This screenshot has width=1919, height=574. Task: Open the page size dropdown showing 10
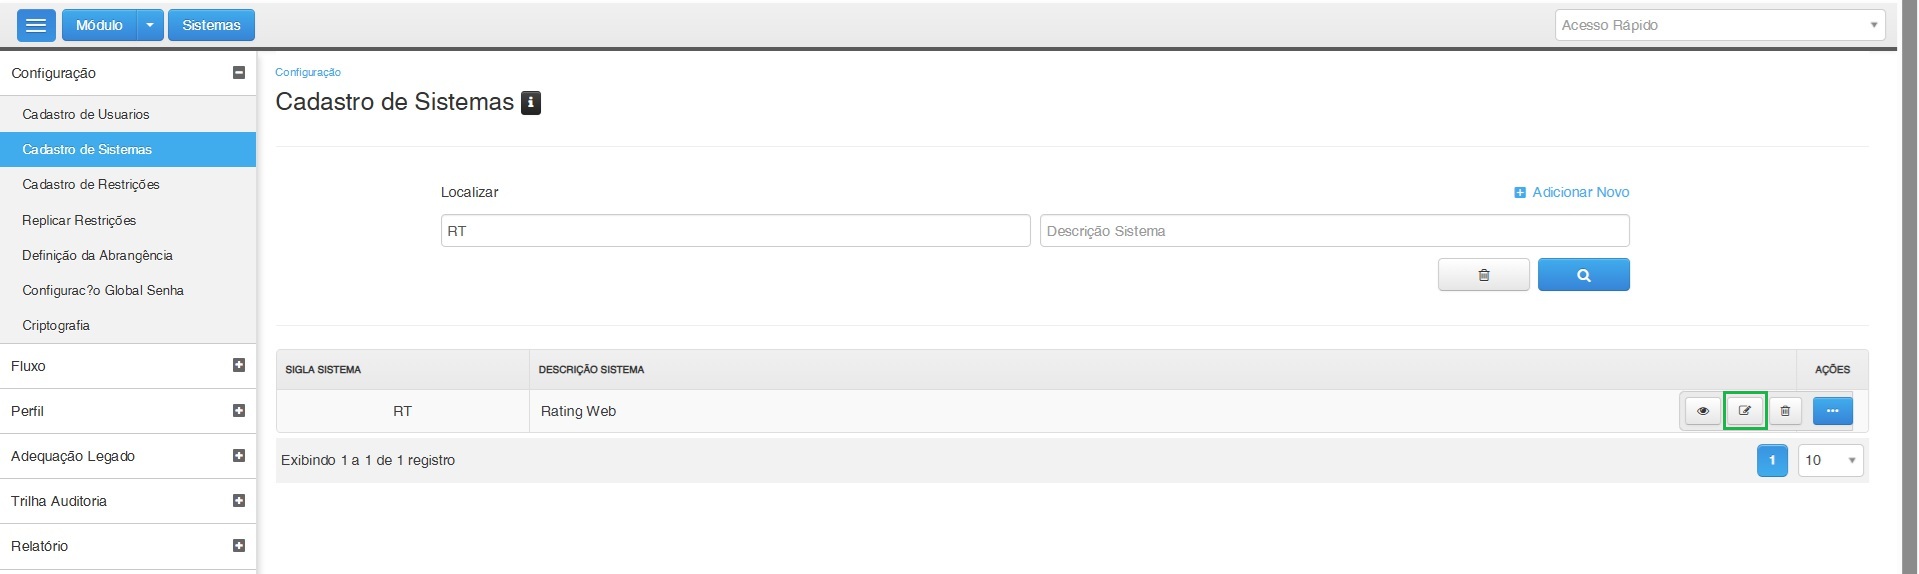click(x=1830, y=460)
